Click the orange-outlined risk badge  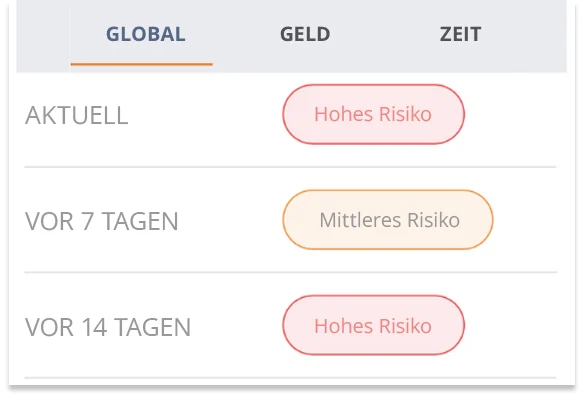coord(387,220)
